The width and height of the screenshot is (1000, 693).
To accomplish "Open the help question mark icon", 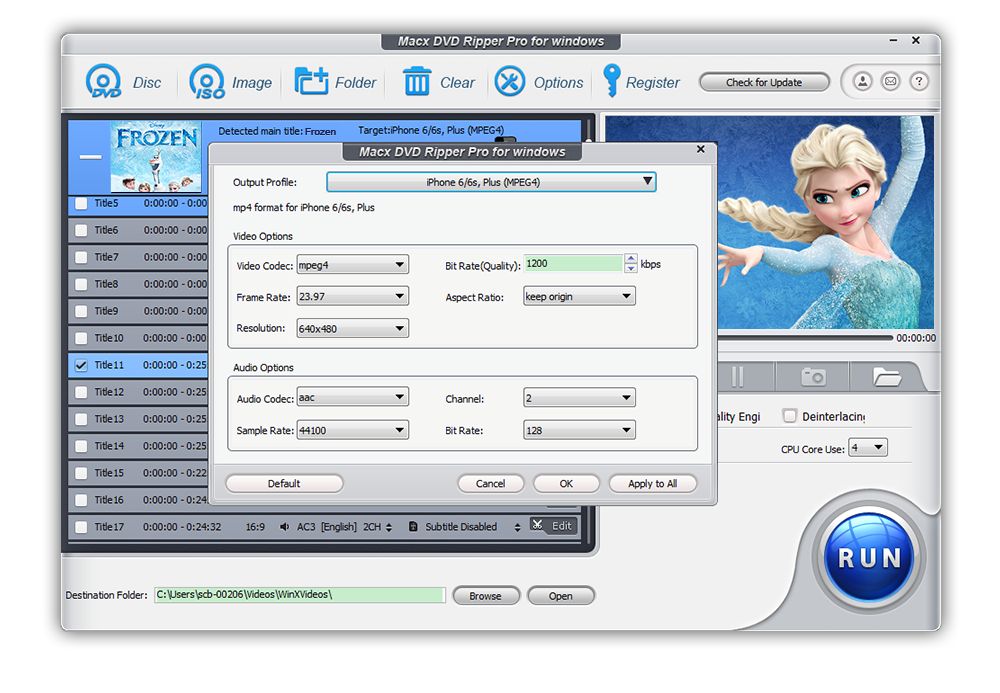I will click(x=919, y=82).
